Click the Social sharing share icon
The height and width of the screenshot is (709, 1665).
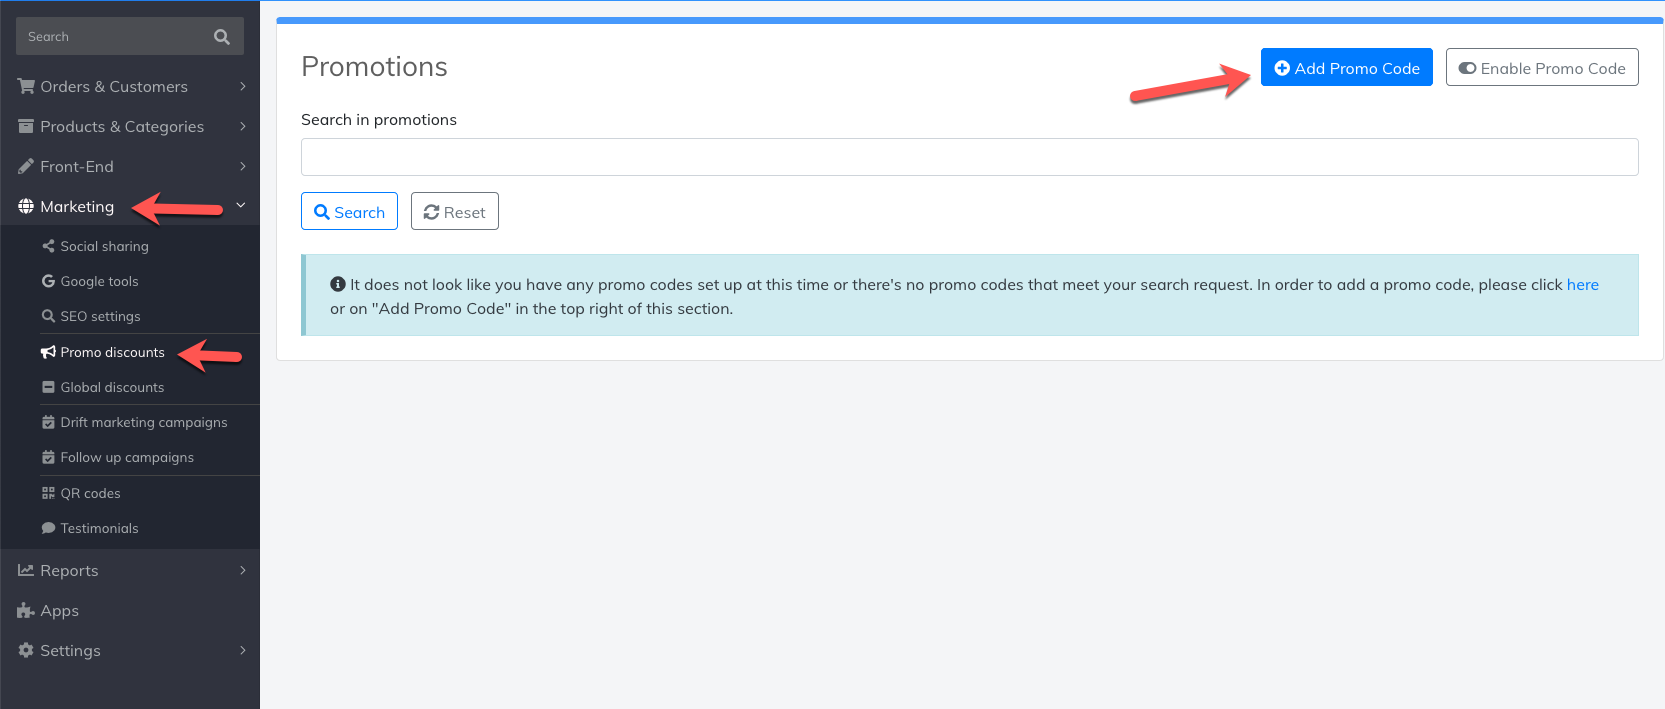(48, 246)
